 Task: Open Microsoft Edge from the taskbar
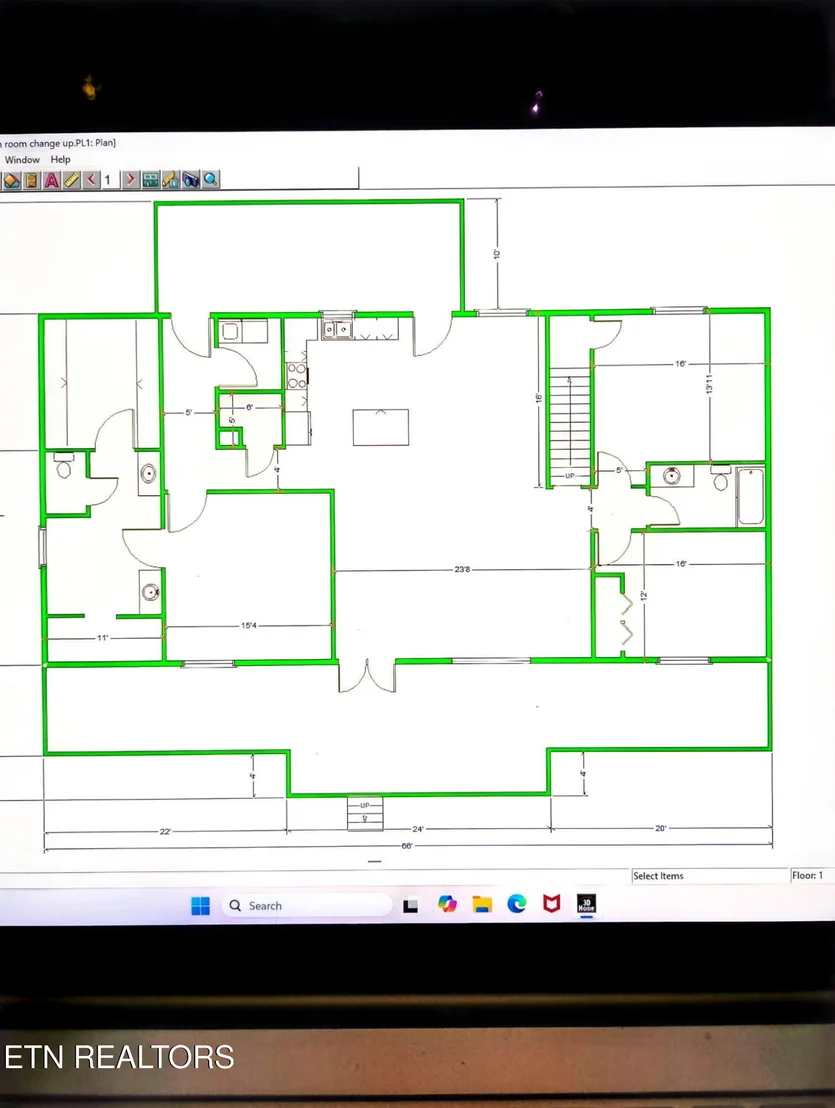(517, 904)
